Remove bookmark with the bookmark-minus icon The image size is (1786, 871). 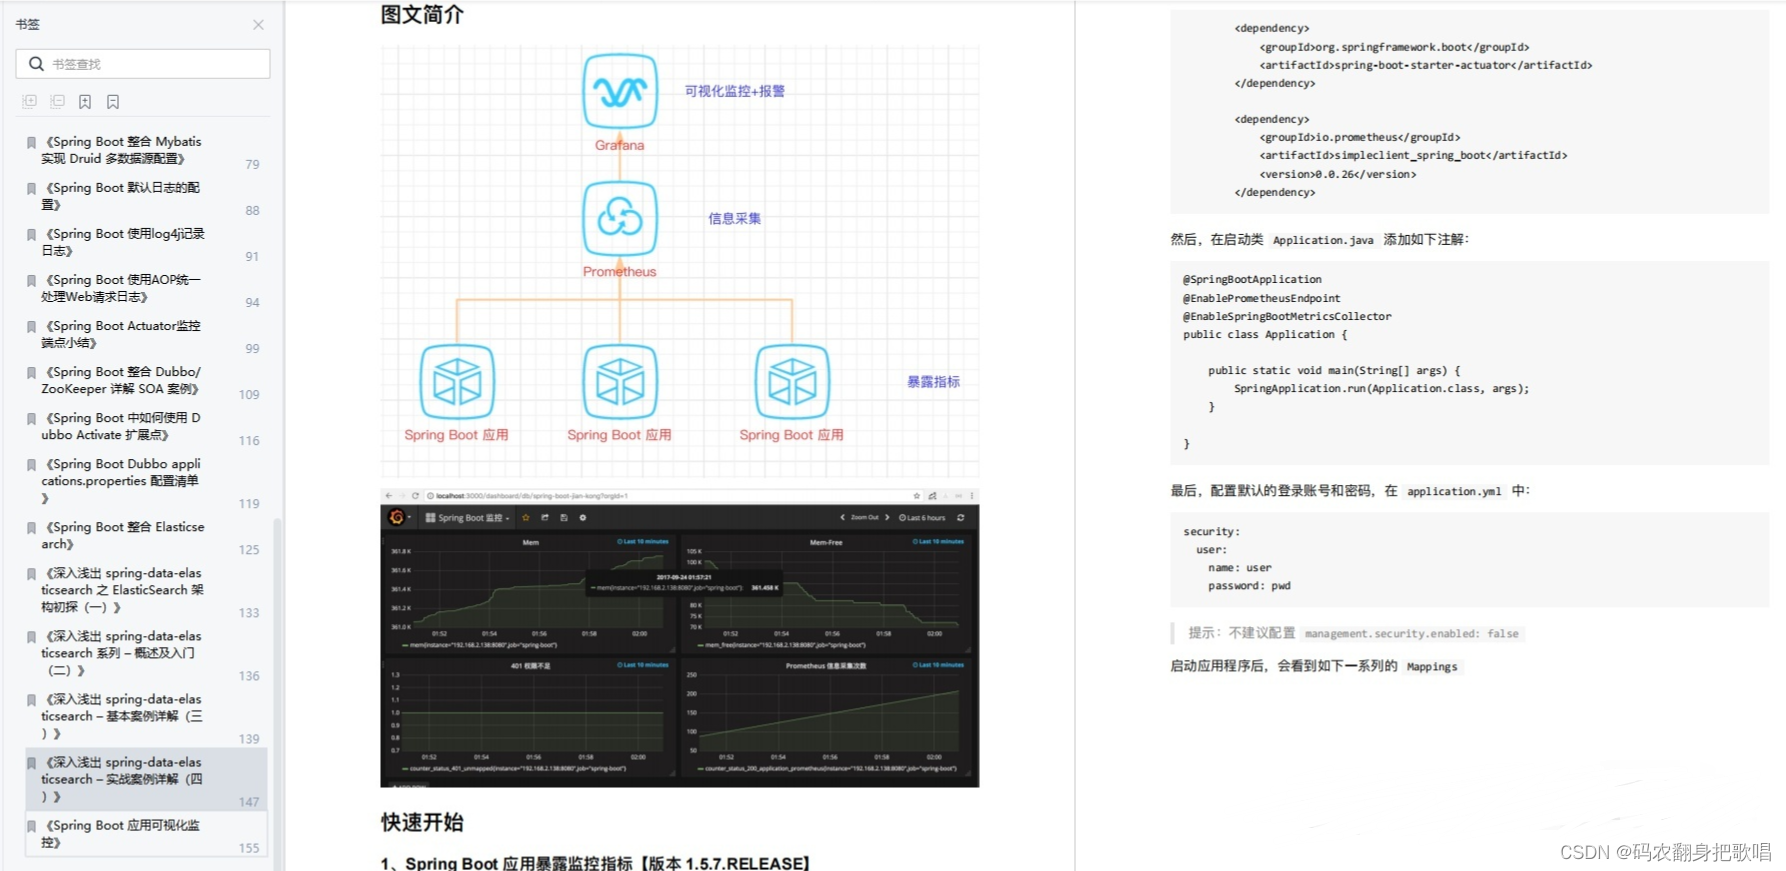[x=113, y=102]
